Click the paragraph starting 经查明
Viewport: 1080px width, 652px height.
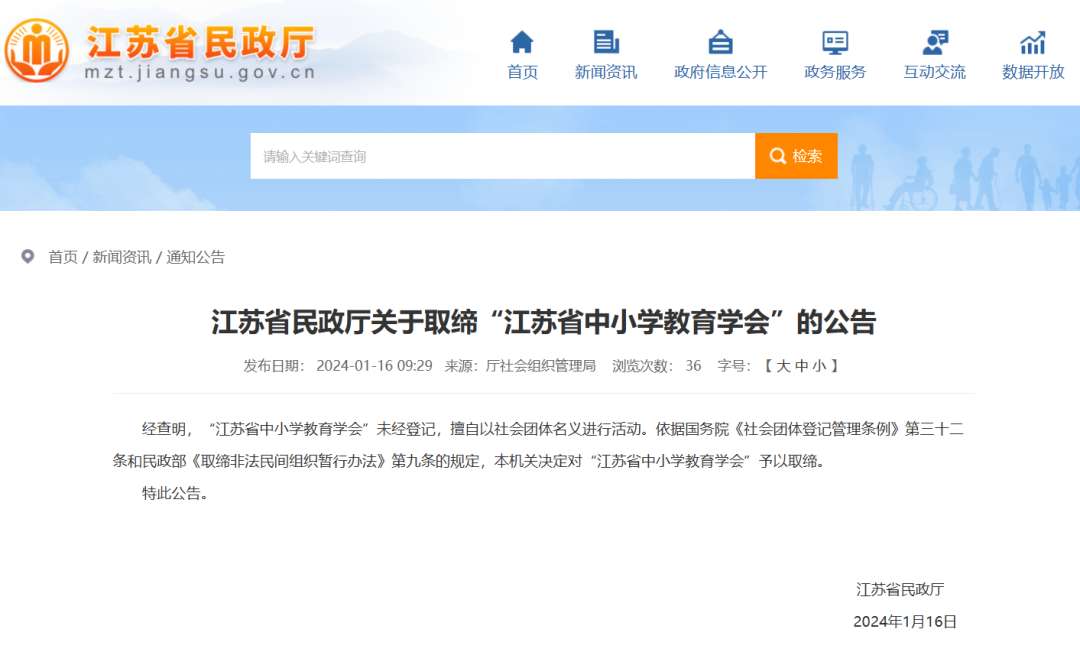click(539, 445)
